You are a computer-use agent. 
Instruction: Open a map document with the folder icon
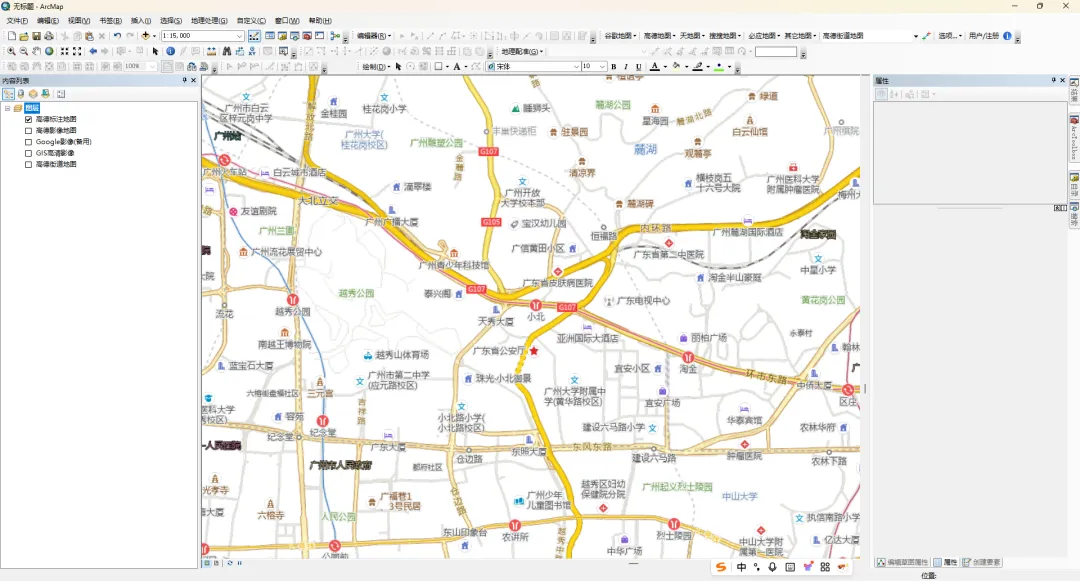pos(24,36)
